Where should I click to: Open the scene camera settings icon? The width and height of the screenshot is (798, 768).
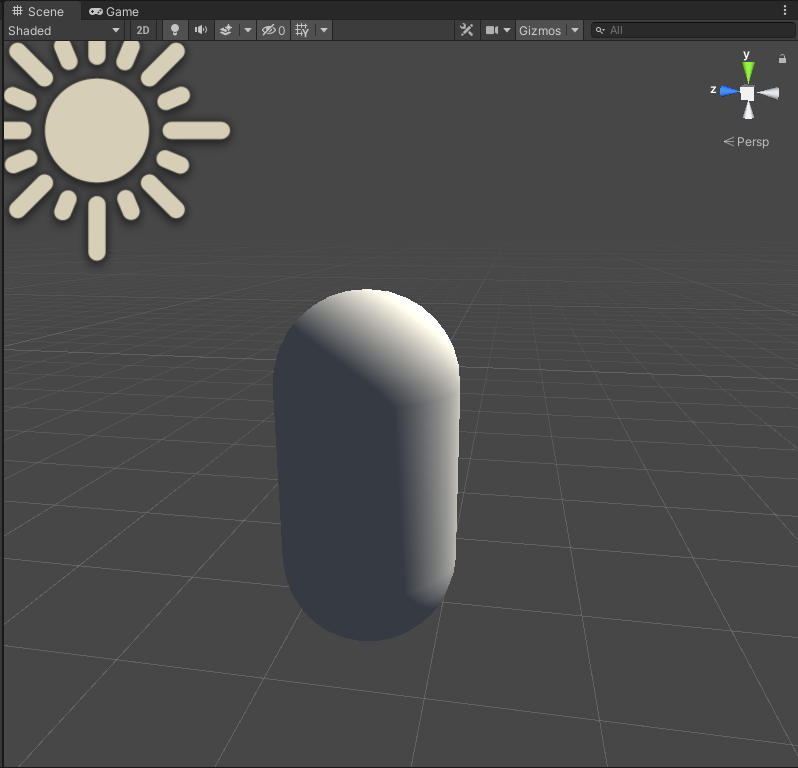click(x=492, y=31)
